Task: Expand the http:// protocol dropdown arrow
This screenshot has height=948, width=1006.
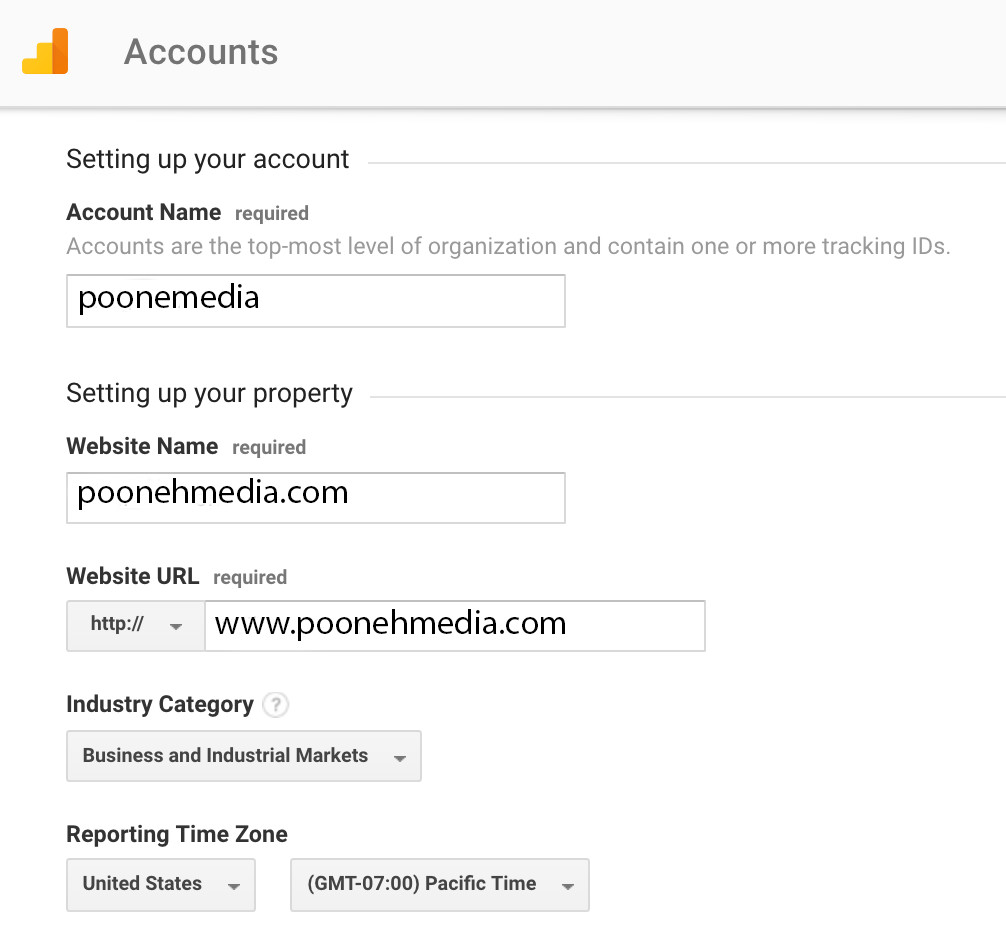Action: click(176, 626)
